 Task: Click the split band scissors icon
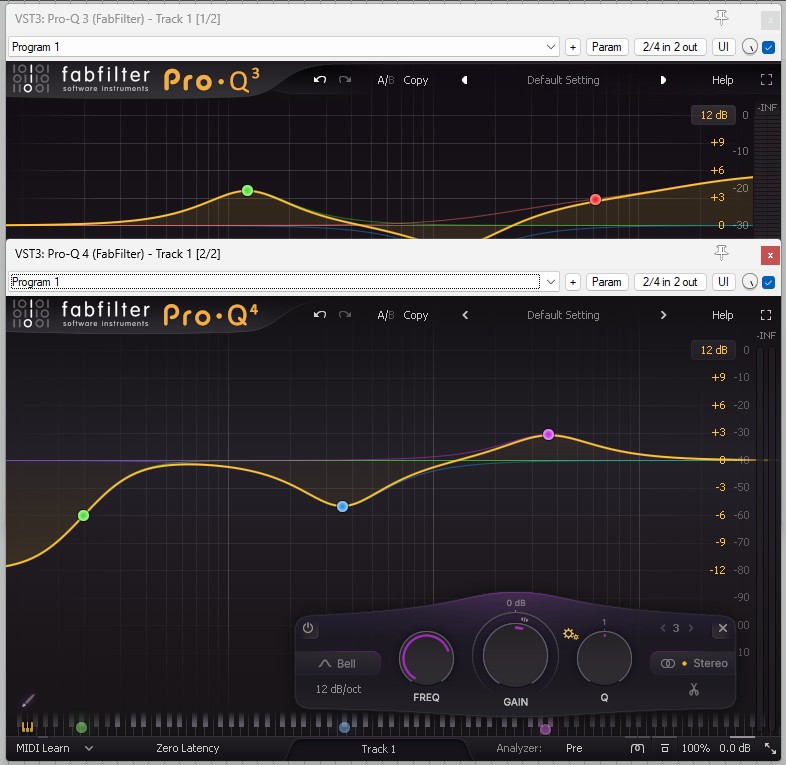pyautogui.click(x=694, y=689)
